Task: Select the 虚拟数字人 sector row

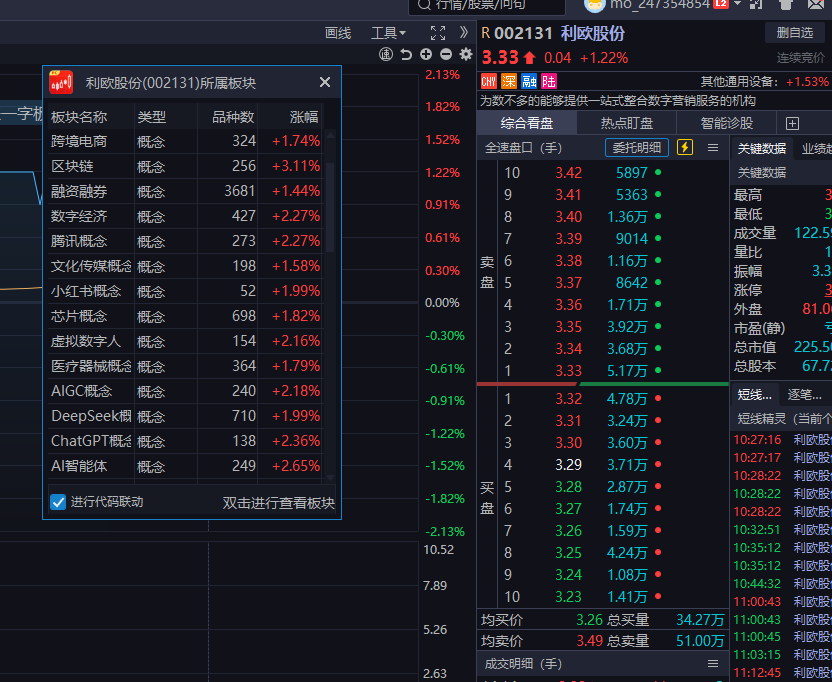Action: tap(185, 341)
